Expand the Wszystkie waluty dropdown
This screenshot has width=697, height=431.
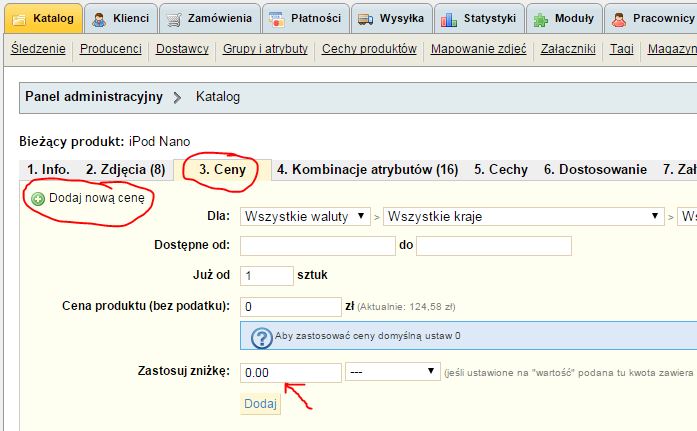[x=305, y=217]
